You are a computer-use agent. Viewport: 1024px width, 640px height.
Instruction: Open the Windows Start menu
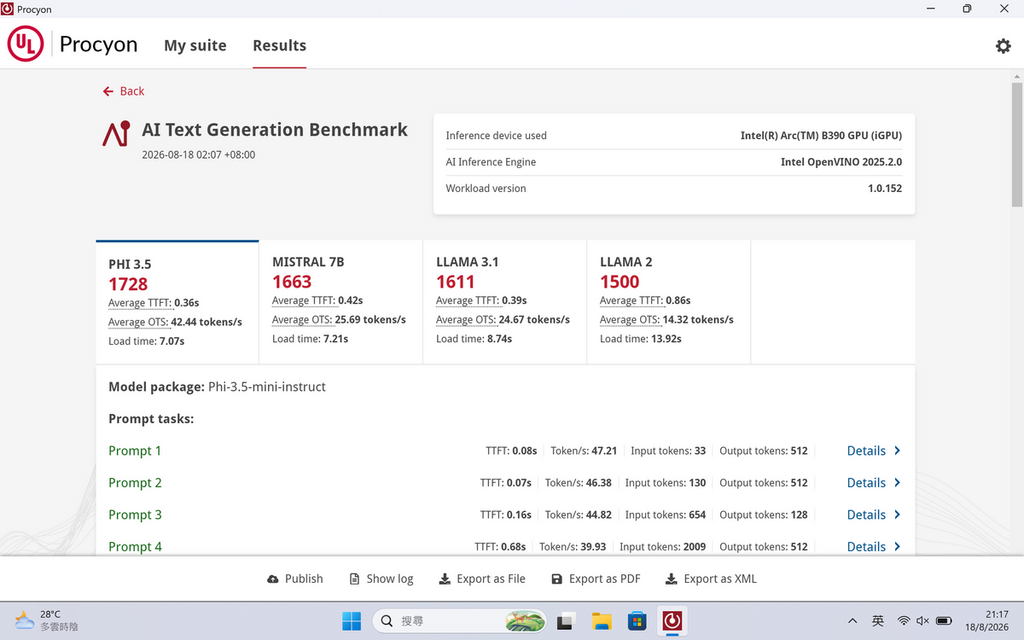[x=351, y=621]
